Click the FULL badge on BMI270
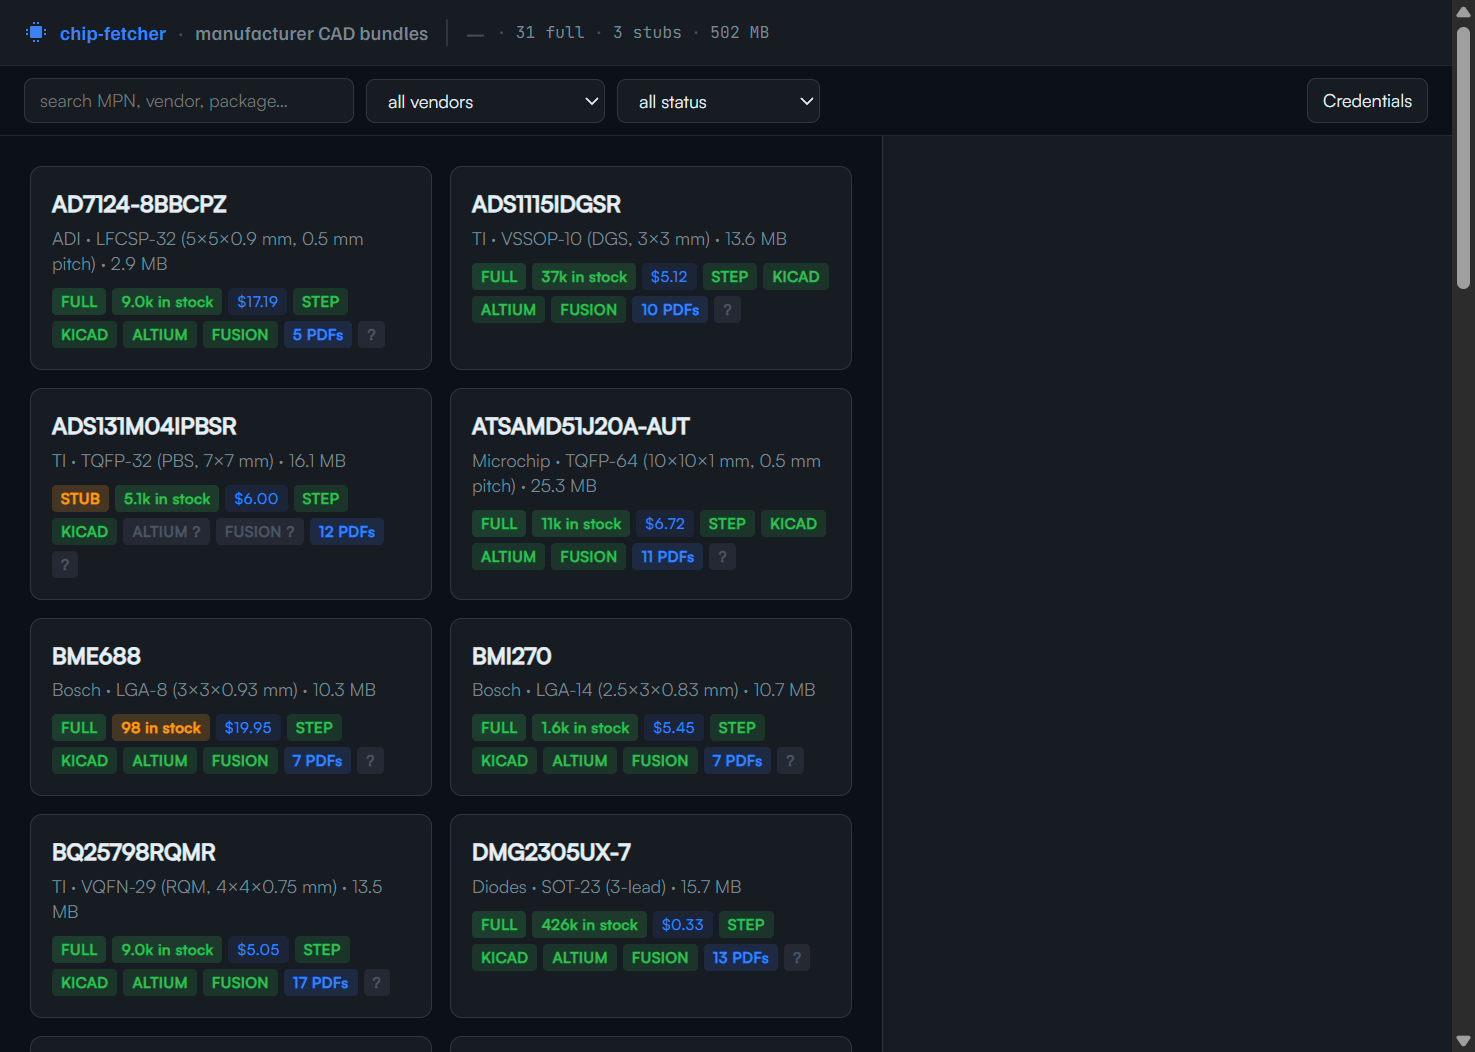Screen dimensions: 1475x1052 (499, 728)
